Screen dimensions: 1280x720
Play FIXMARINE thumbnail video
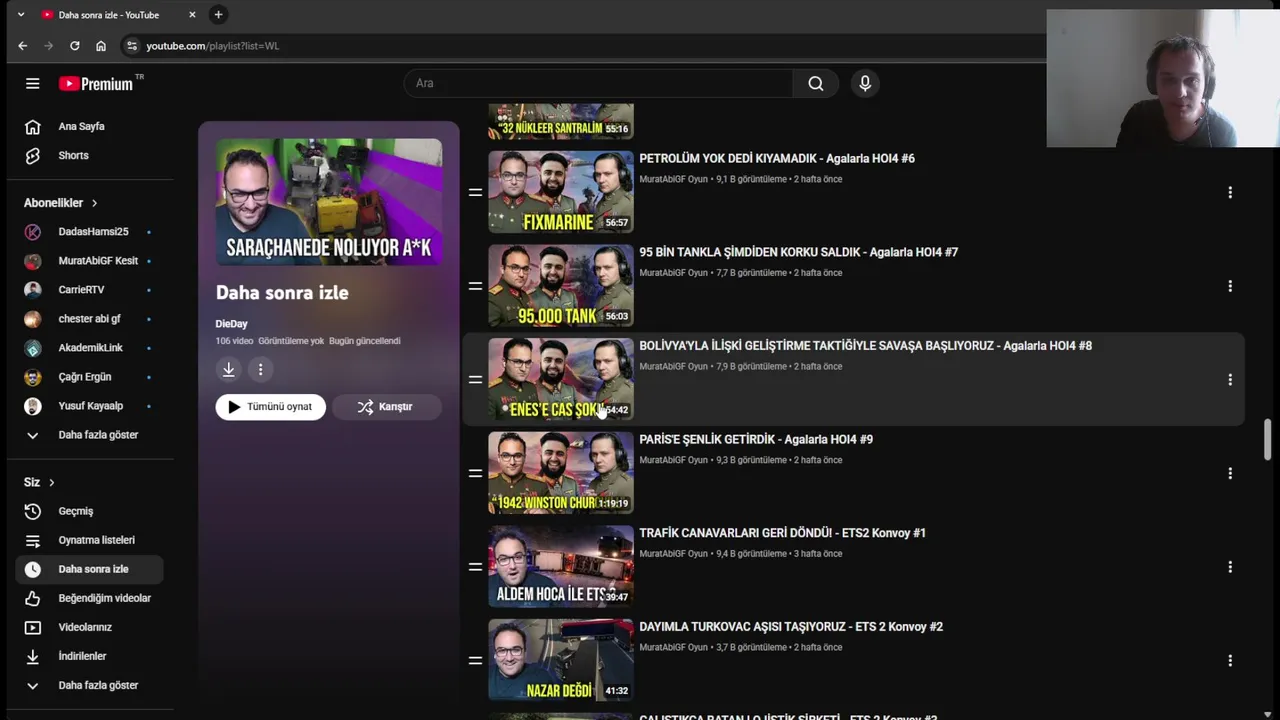(561, 192)
